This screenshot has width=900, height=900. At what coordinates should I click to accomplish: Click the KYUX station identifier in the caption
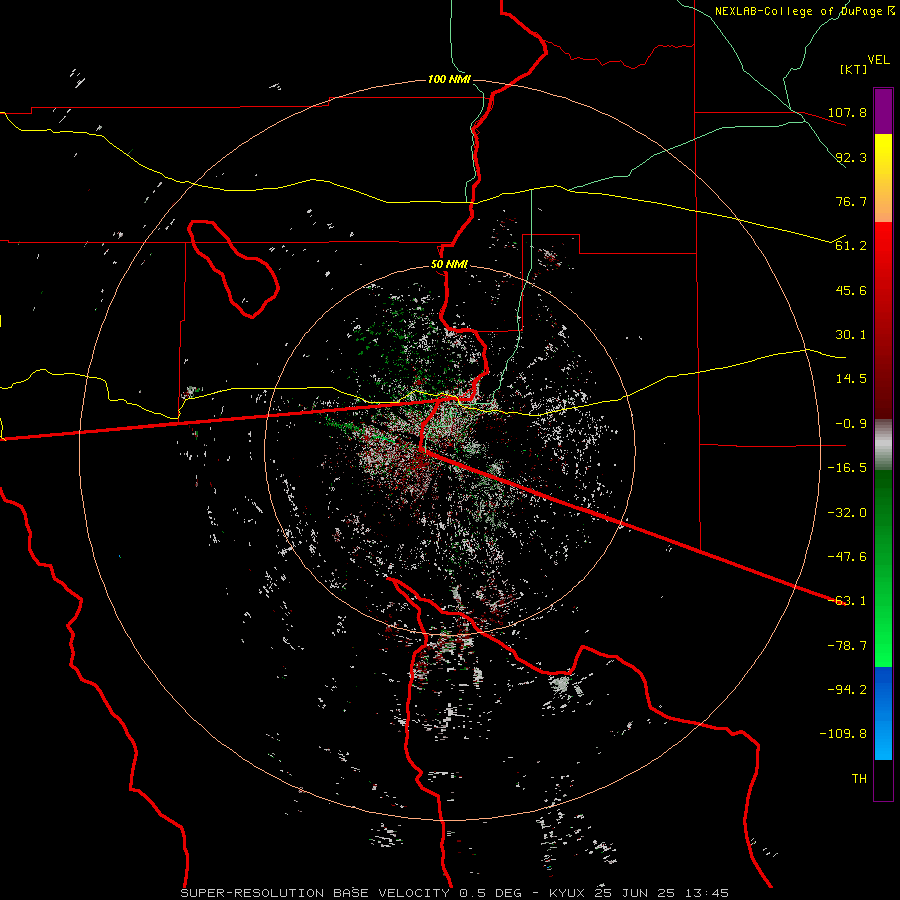click(567, 893)
